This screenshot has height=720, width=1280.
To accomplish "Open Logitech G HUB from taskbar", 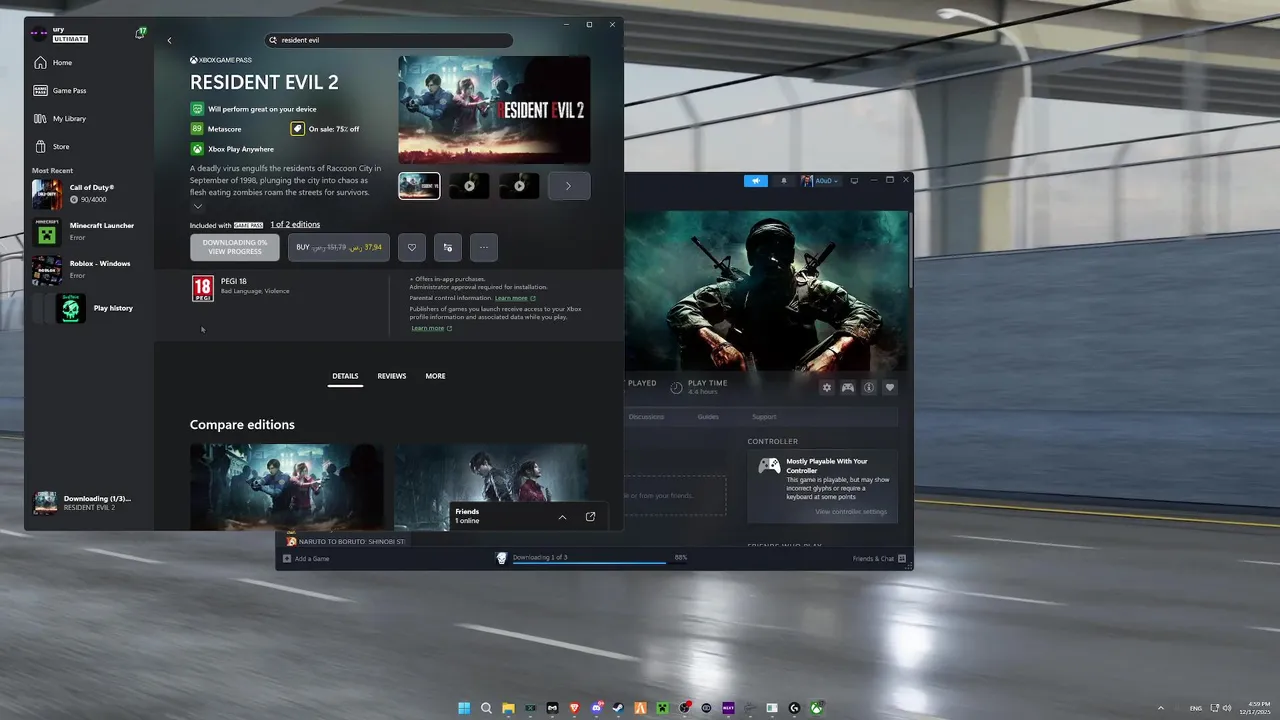I will pyautogui.click(x=794, y=708).
